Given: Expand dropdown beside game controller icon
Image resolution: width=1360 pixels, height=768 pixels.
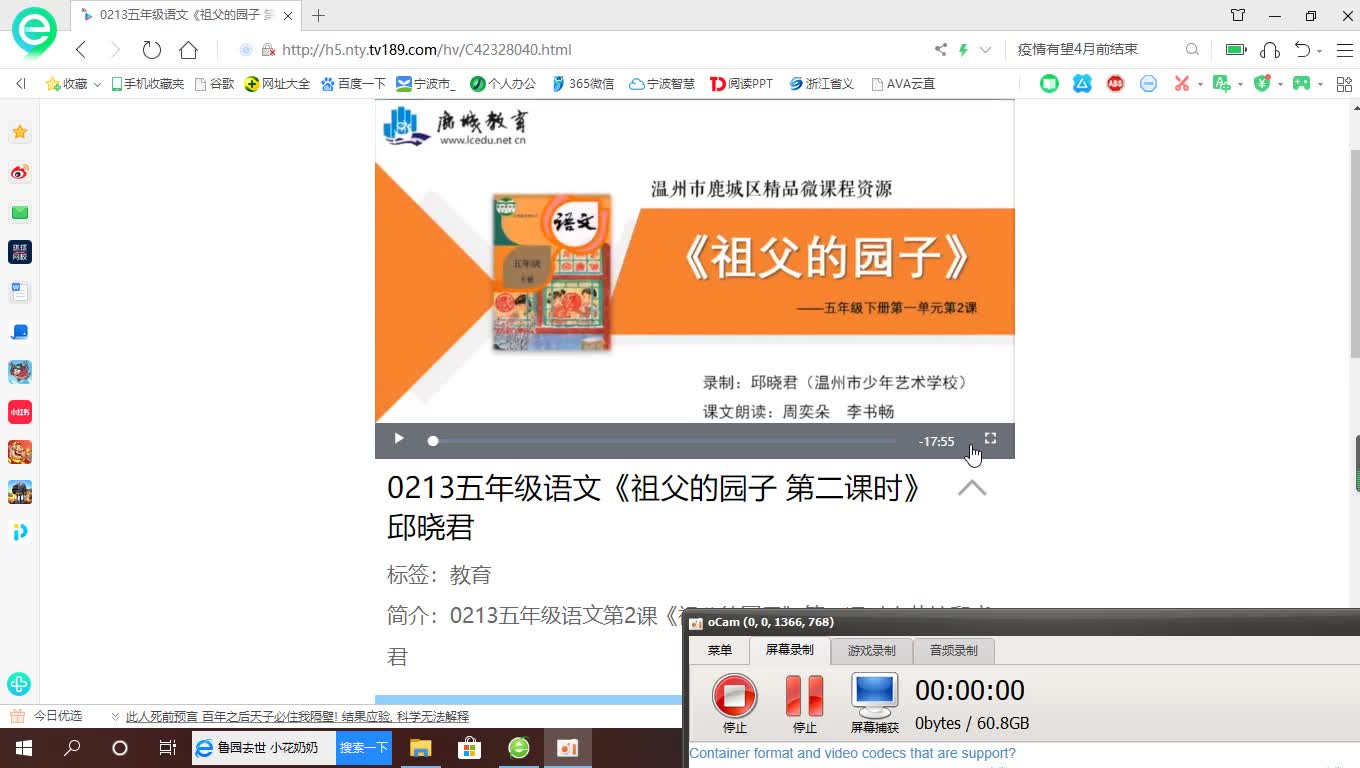Looking at the screenshot, I should pos(1320,85).
